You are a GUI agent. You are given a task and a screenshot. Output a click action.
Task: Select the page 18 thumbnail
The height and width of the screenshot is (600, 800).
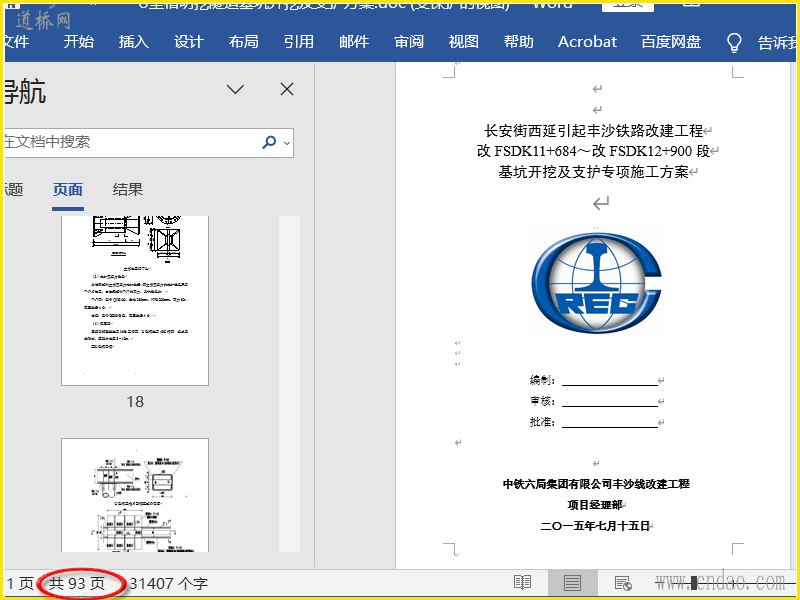pyautogui.click(x=135, y=301)
